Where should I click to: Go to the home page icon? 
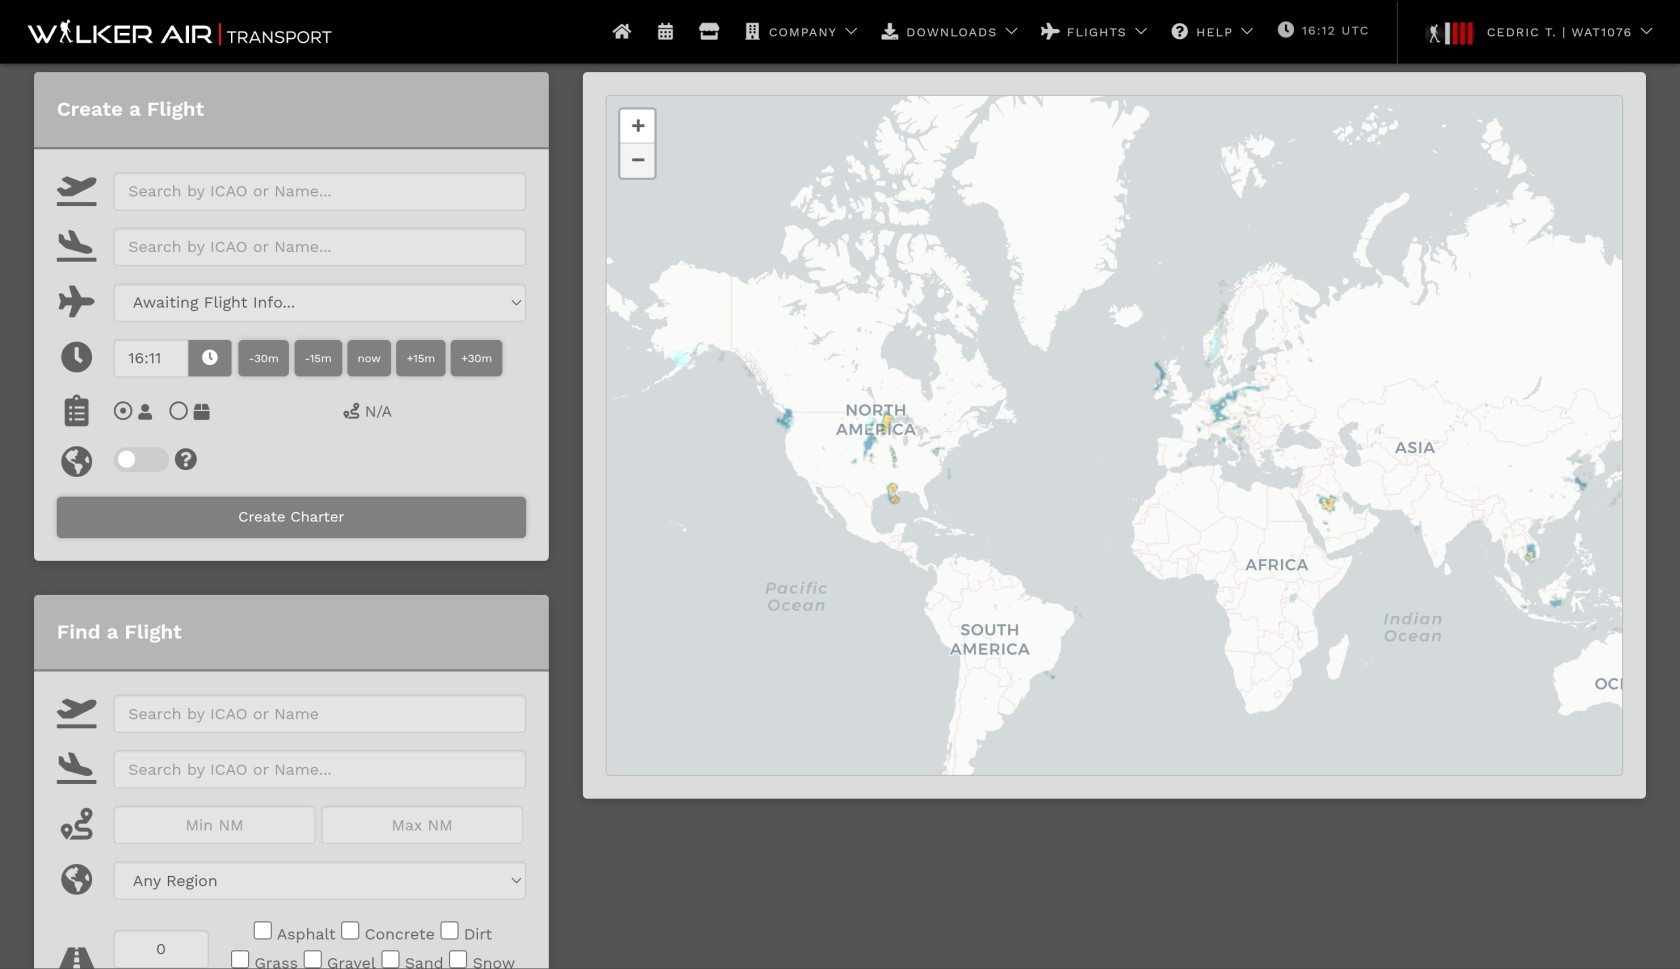click(x=622, y=32)
